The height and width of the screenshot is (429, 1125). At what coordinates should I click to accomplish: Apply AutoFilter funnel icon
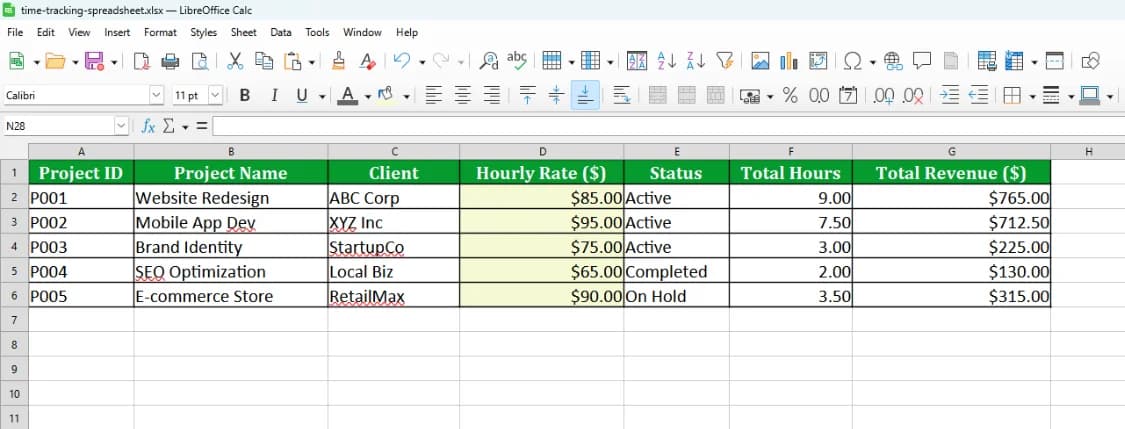tap(725, 61)
